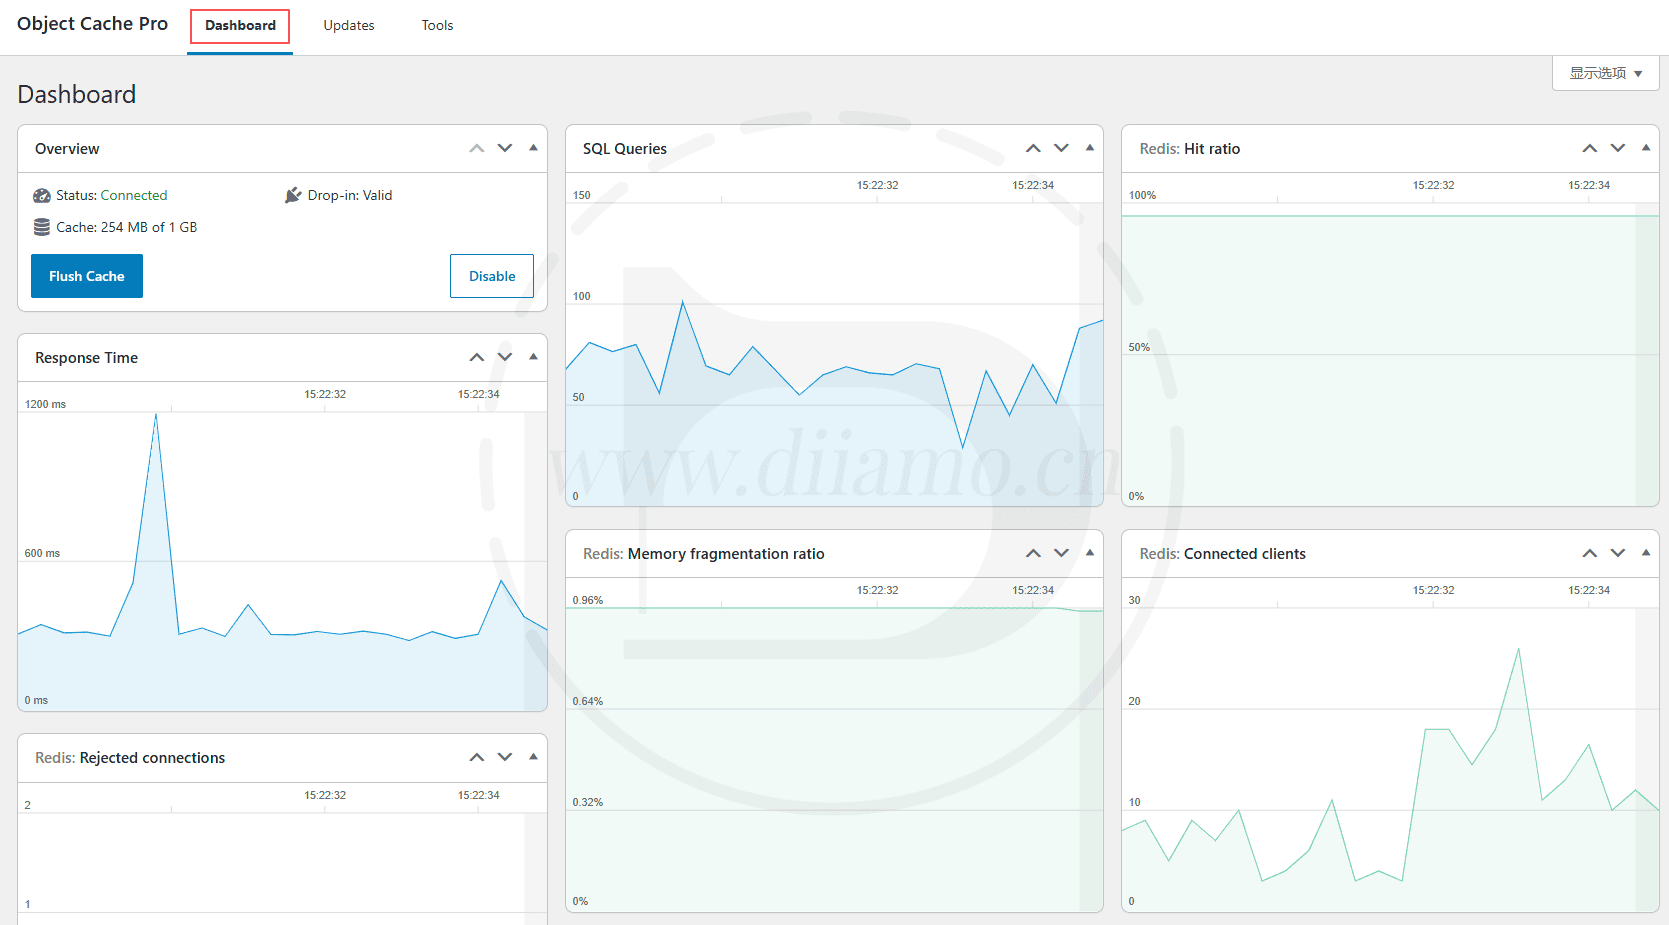Image resolution: width=1669 pixels, height=925 pixels.
Task: Move Connected clients widget down
Action: (x=1617, y=553)
